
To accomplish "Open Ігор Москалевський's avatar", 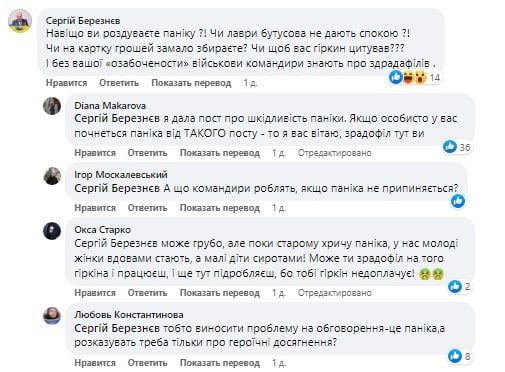I will pyautogui.click(x=52, y=176).
